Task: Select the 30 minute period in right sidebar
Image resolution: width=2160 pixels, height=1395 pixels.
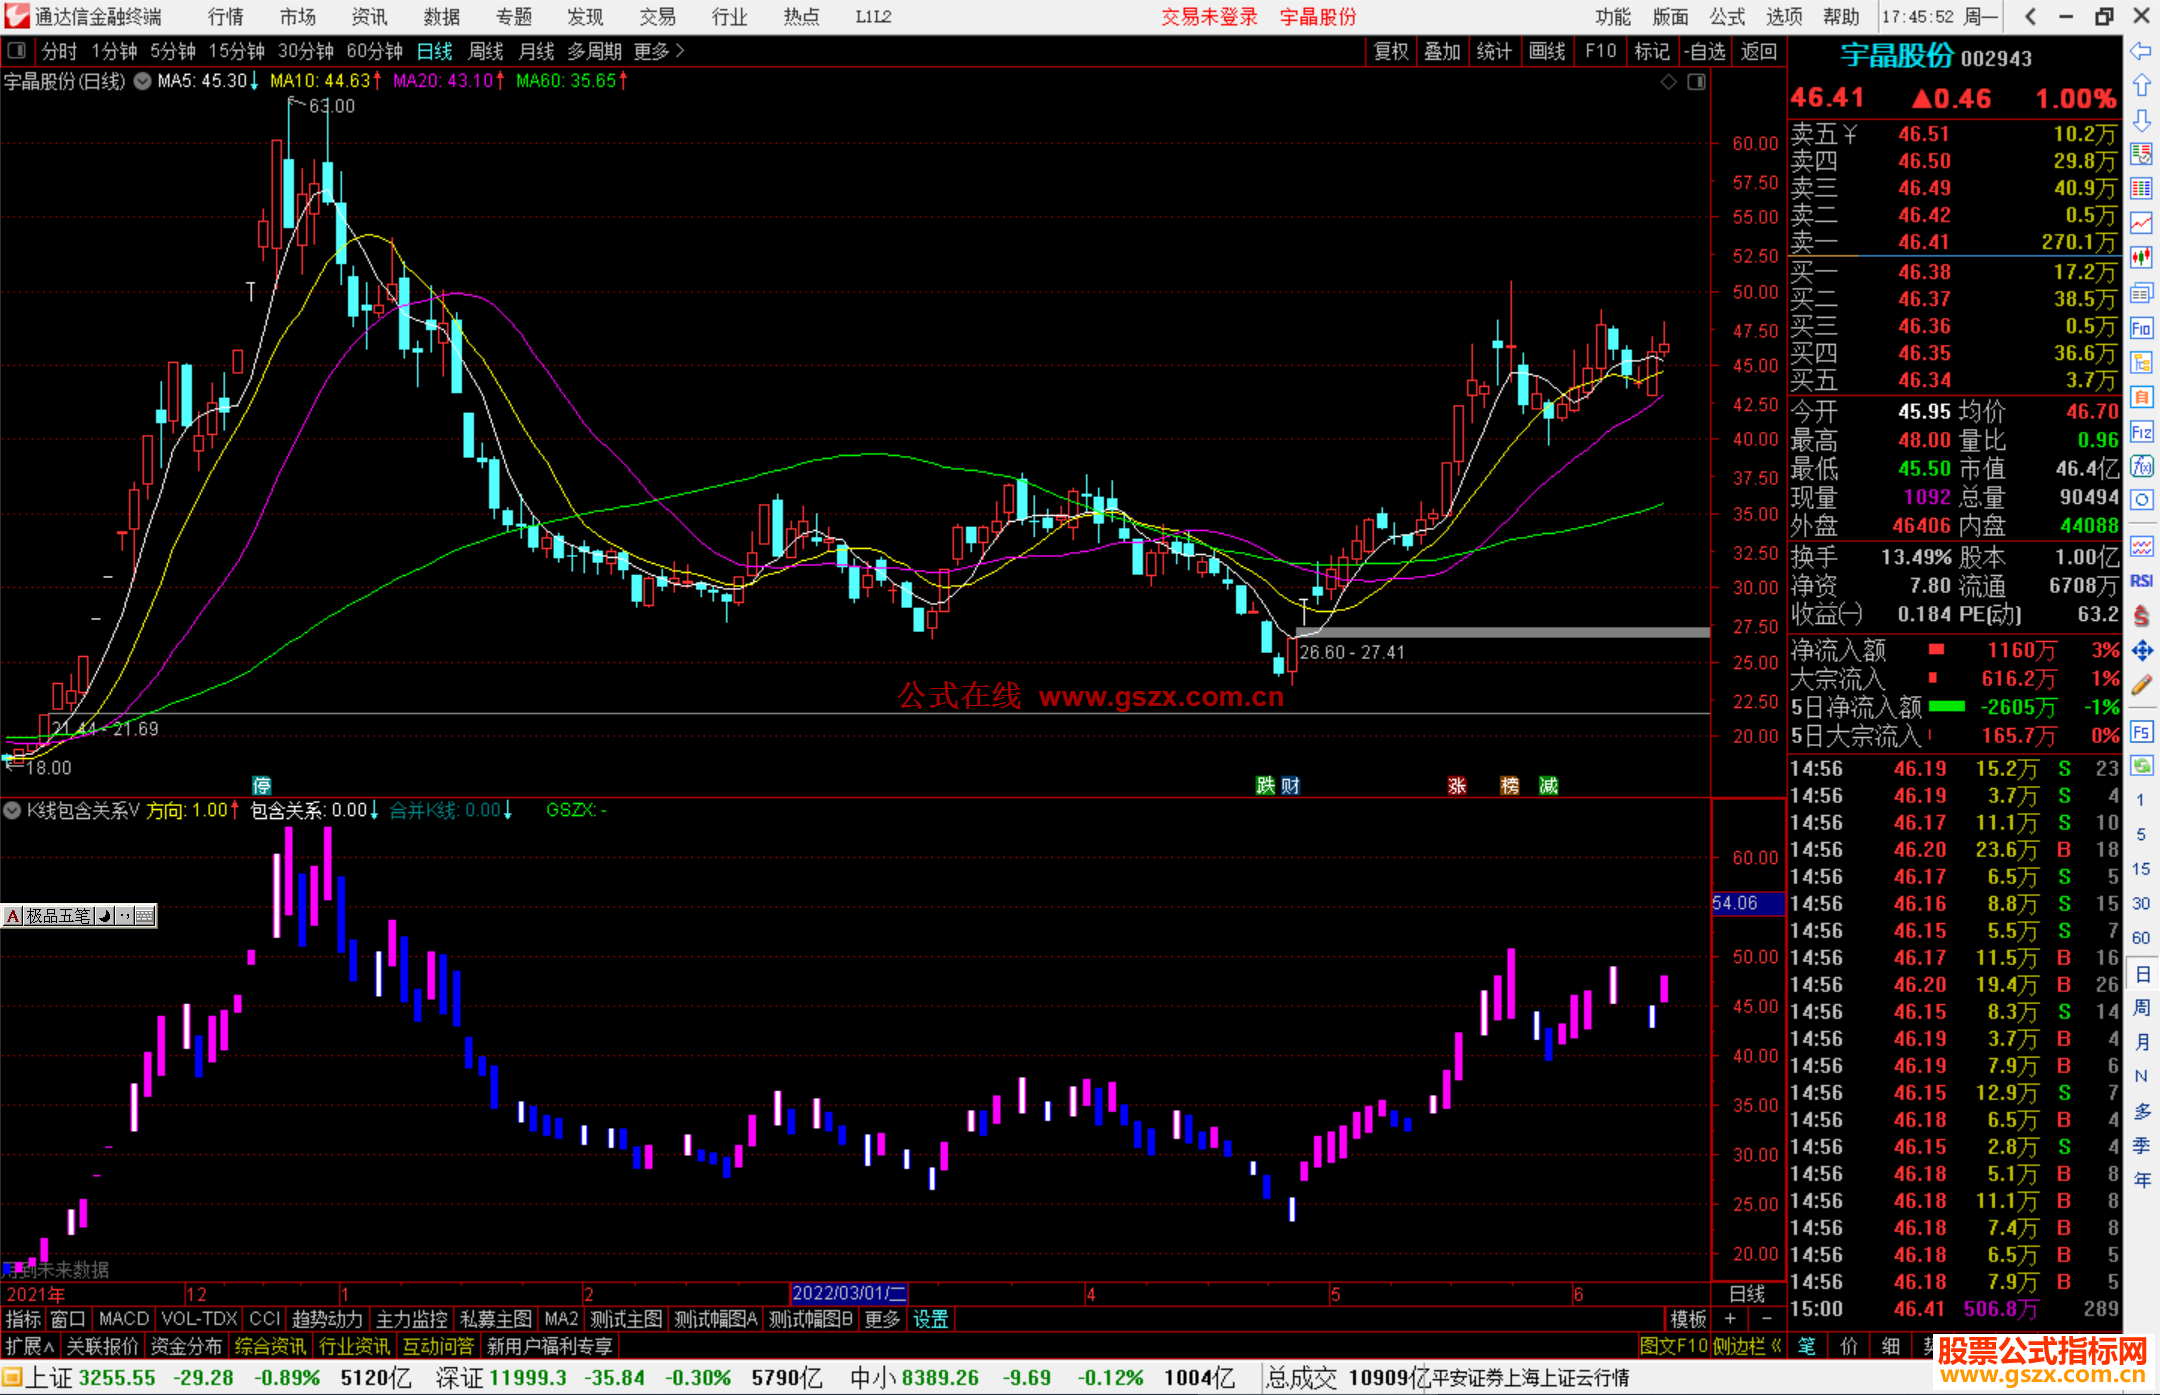Action: point(2141,904)
